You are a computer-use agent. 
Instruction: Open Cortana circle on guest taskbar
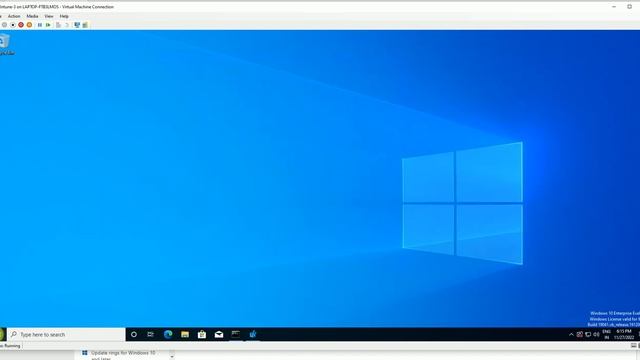pyautogui.click(x=133, y=334)
